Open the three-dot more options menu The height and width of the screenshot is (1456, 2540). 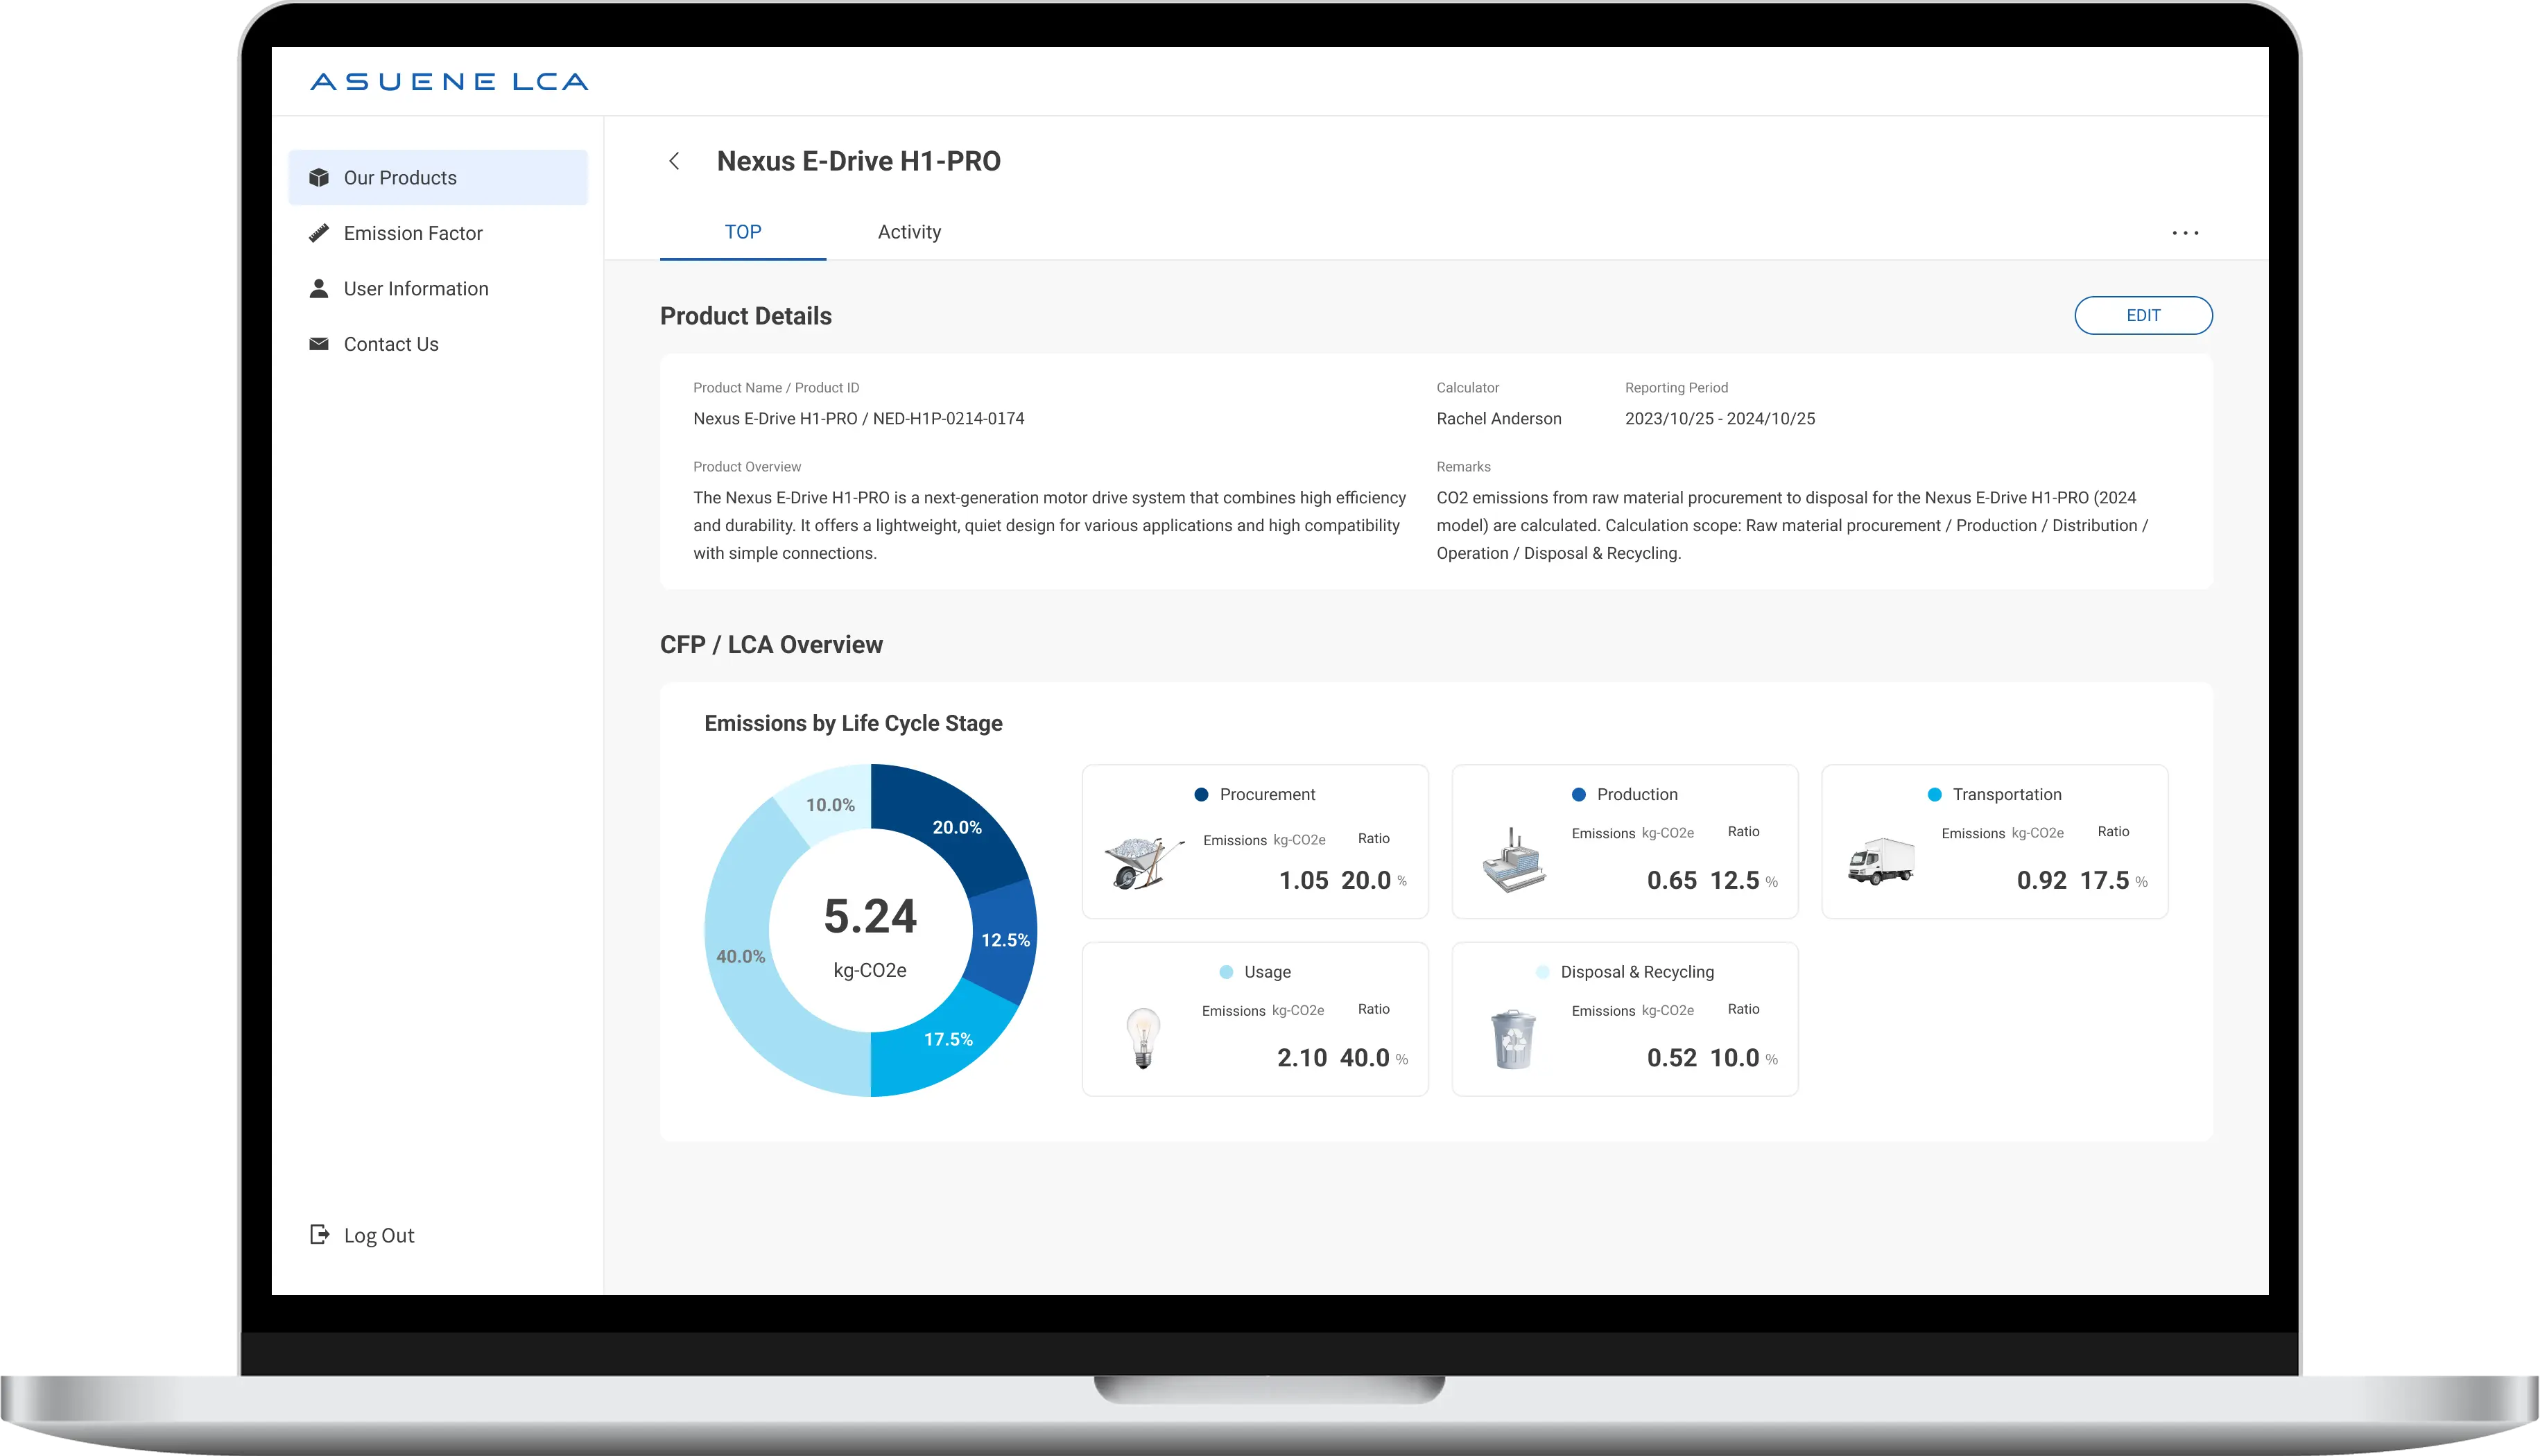2185,233
